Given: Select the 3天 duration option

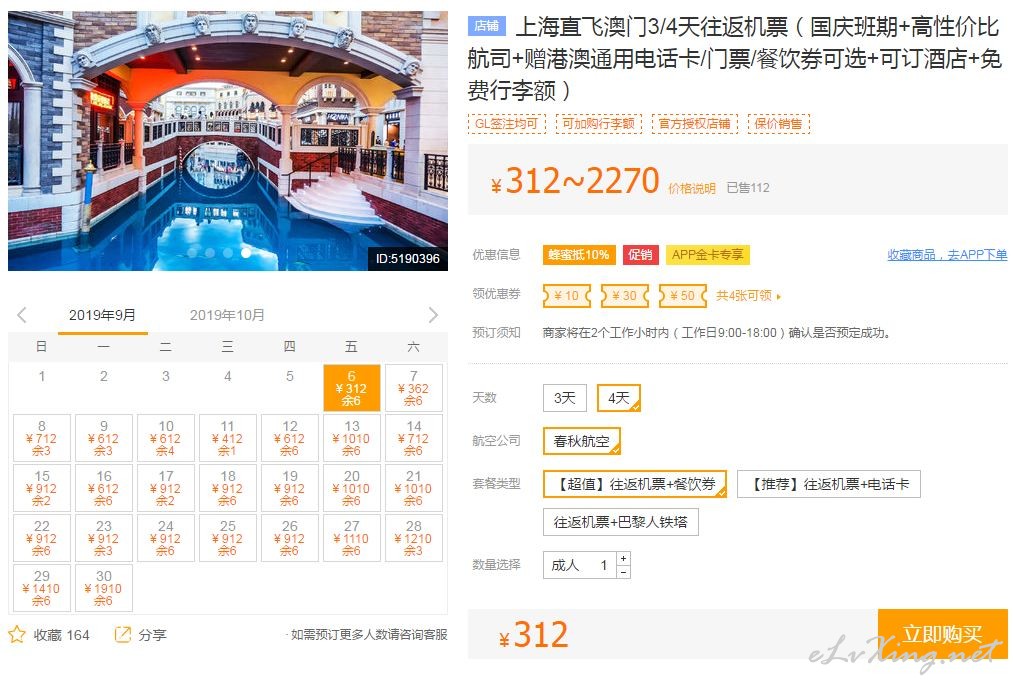Looking at the screenshot, I should tap(565, 398).
